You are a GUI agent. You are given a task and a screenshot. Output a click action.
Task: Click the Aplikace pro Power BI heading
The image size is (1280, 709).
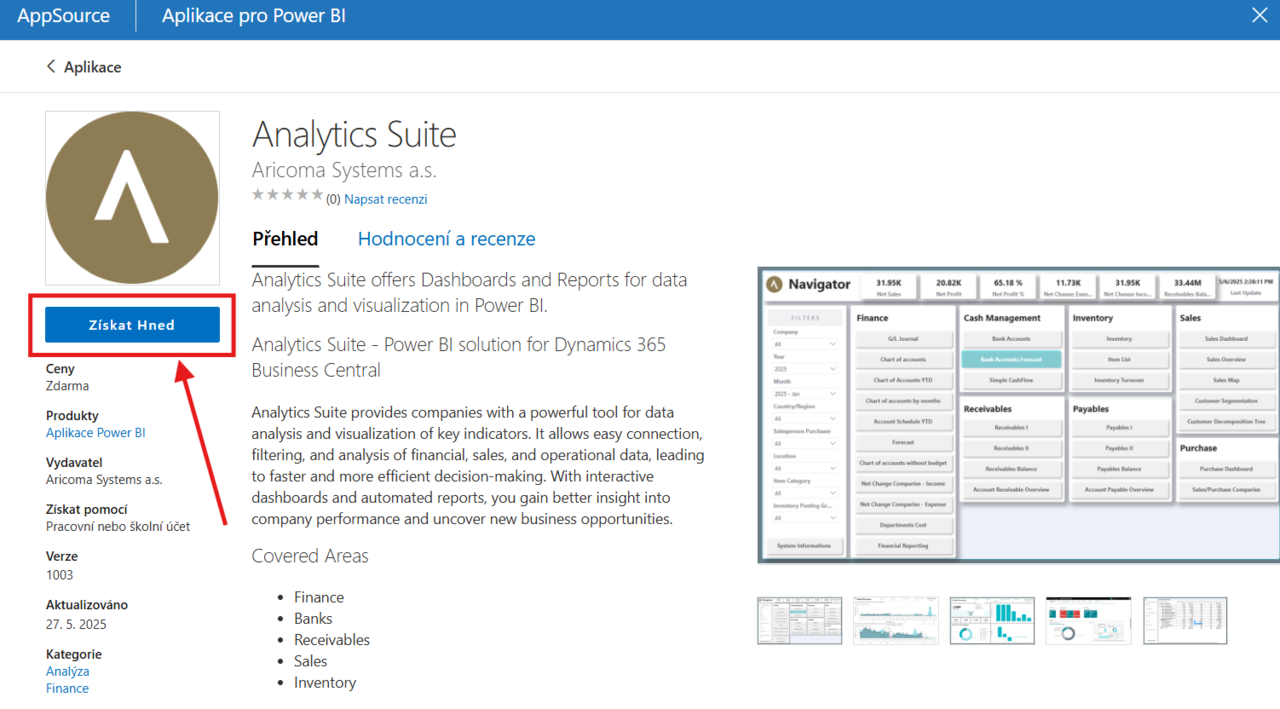(x=254, y=16)
